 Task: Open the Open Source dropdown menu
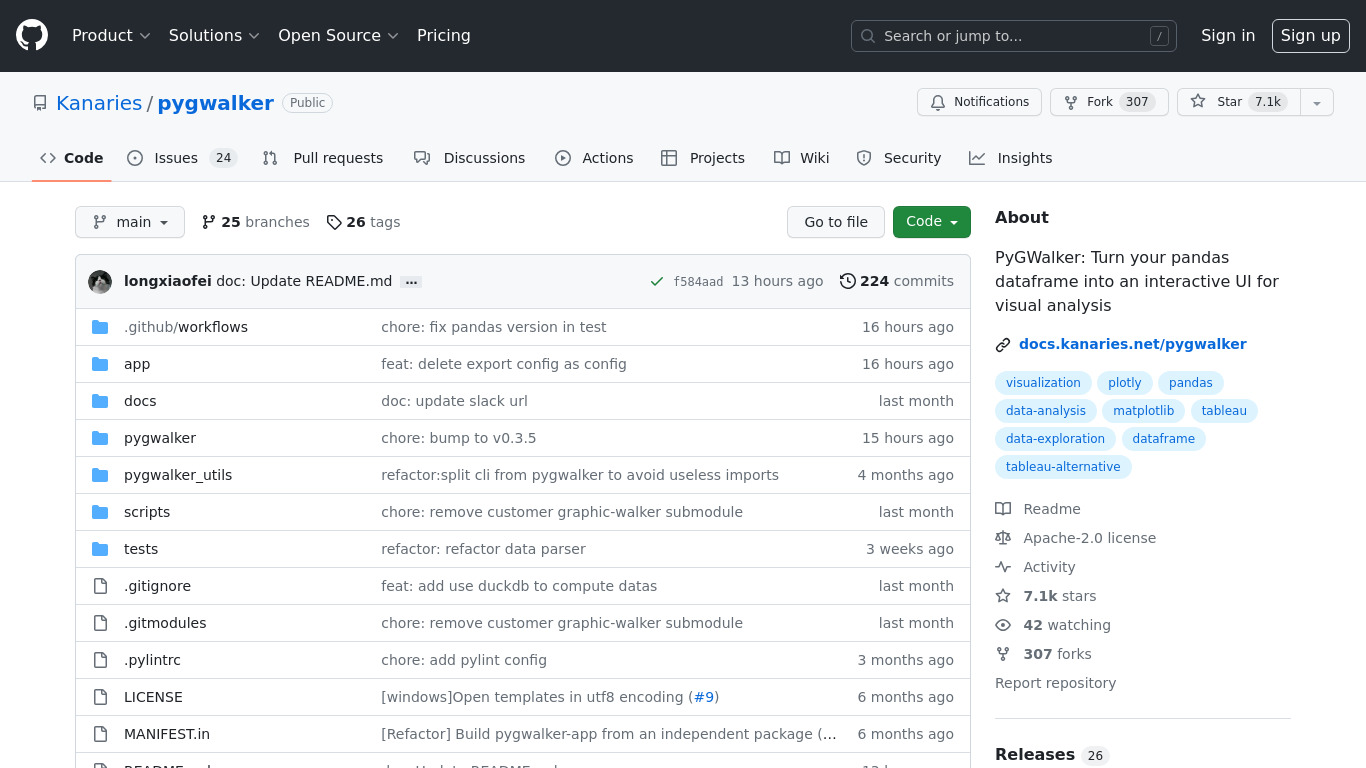tap(338, 36)
